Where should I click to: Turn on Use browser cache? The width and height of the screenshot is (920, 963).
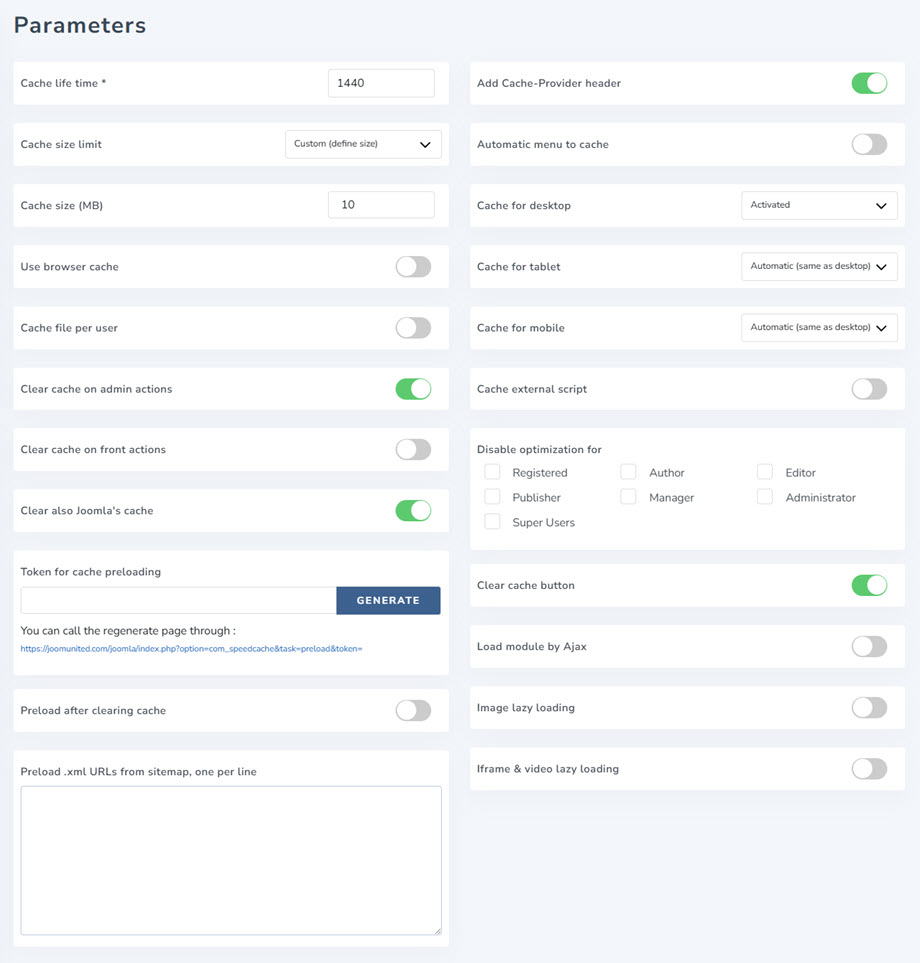click(x=413, y=267)
